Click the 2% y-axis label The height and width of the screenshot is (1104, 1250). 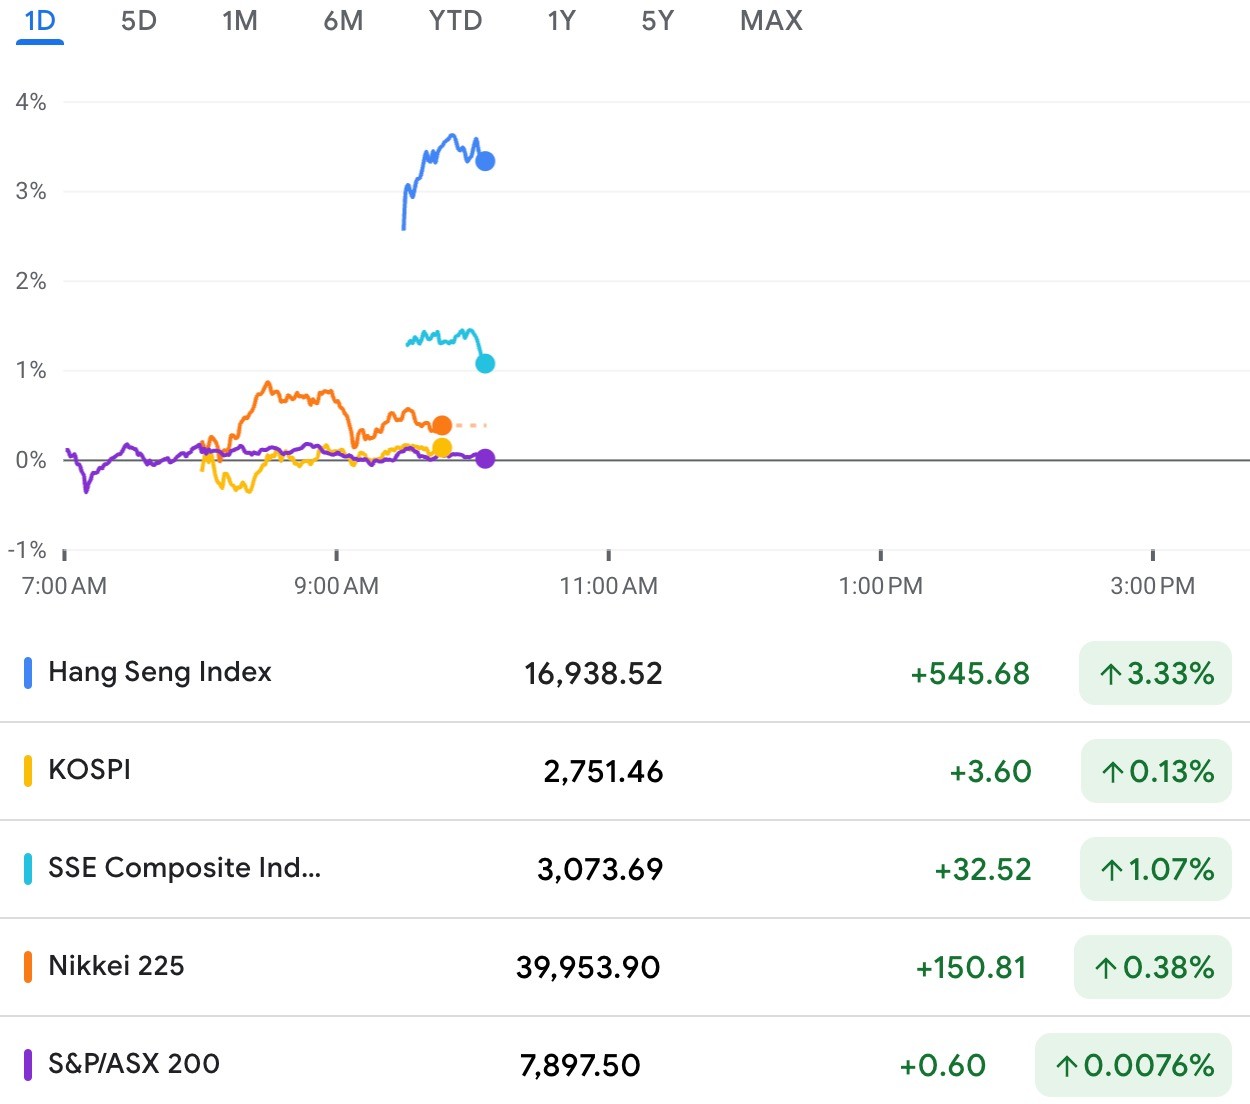point(31,281)
